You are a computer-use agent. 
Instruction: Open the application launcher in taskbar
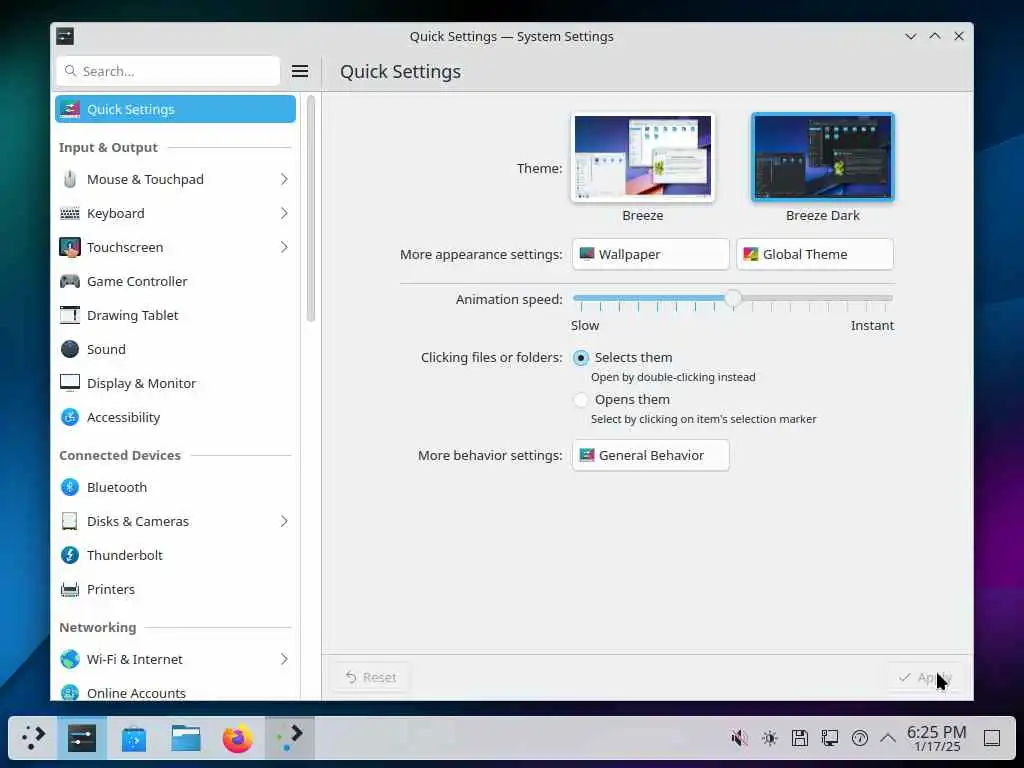33,738
